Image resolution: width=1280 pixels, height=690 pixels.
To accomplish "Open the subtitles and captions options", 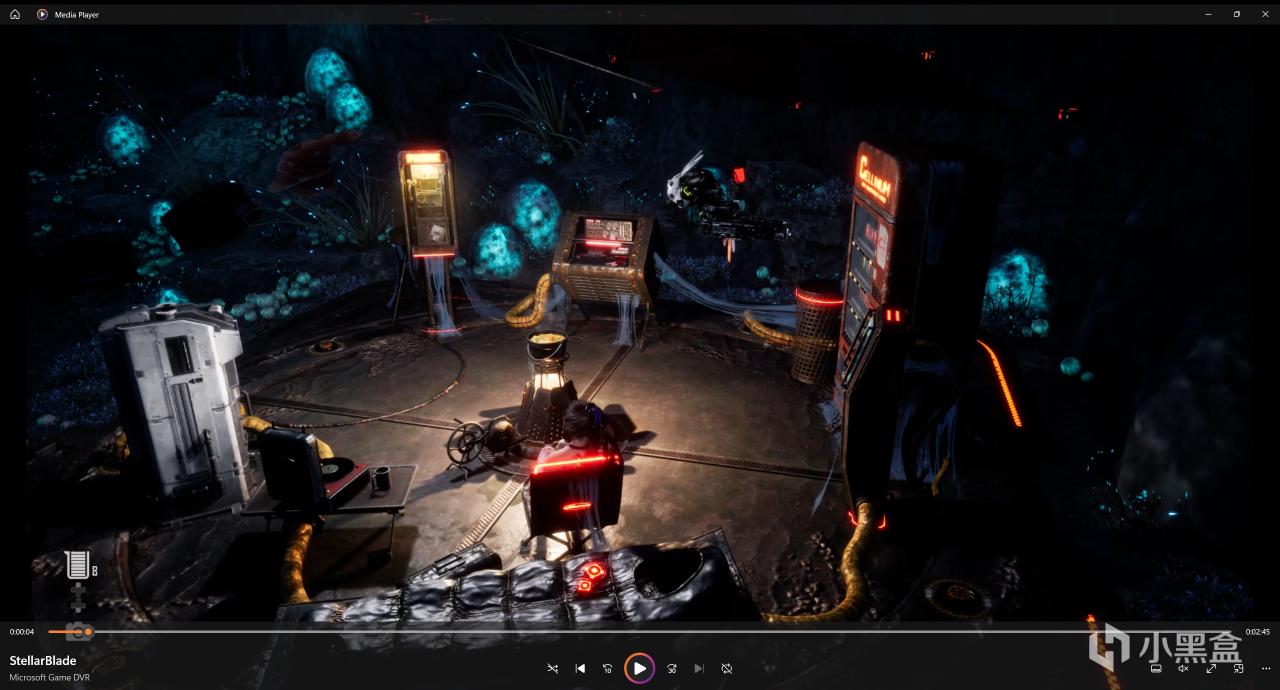I will 1156,668.
